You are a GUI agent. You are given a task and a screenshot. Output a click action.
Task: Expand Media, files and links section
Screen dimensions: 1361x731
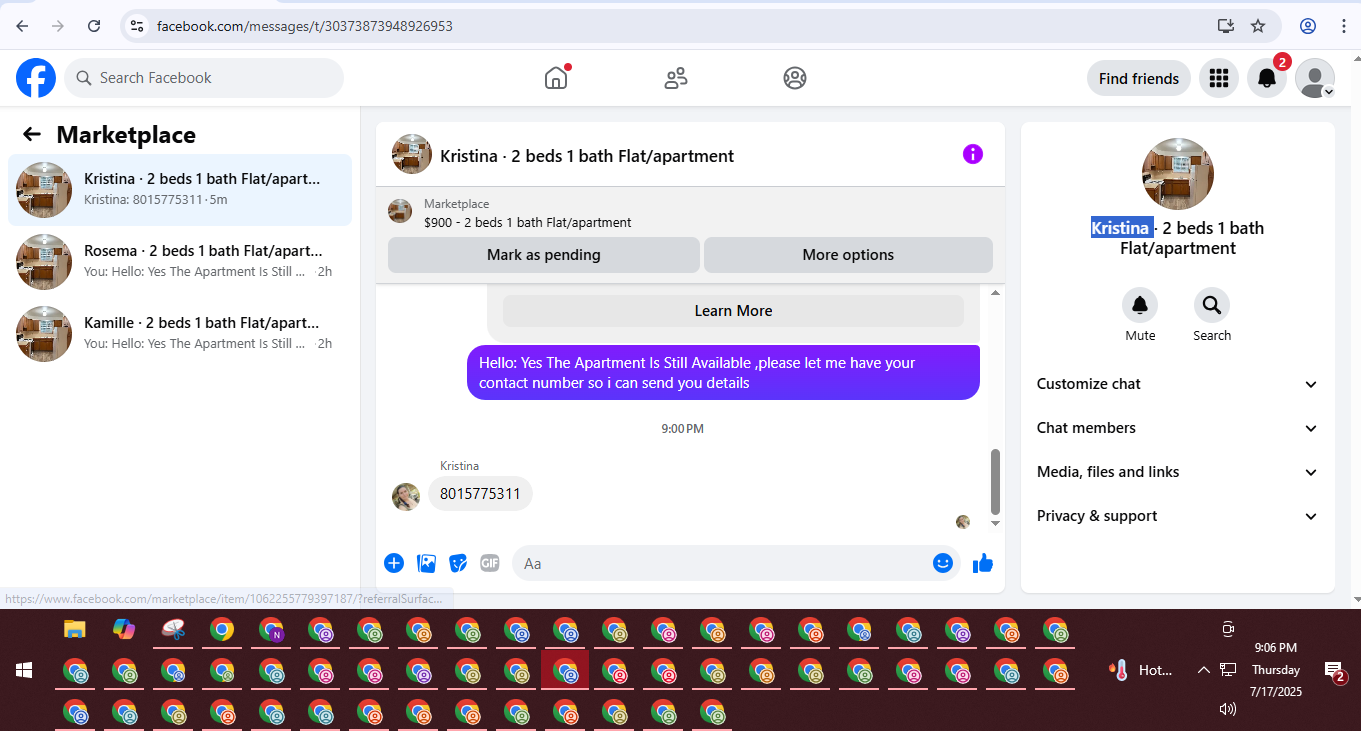tap(1178, 472)
